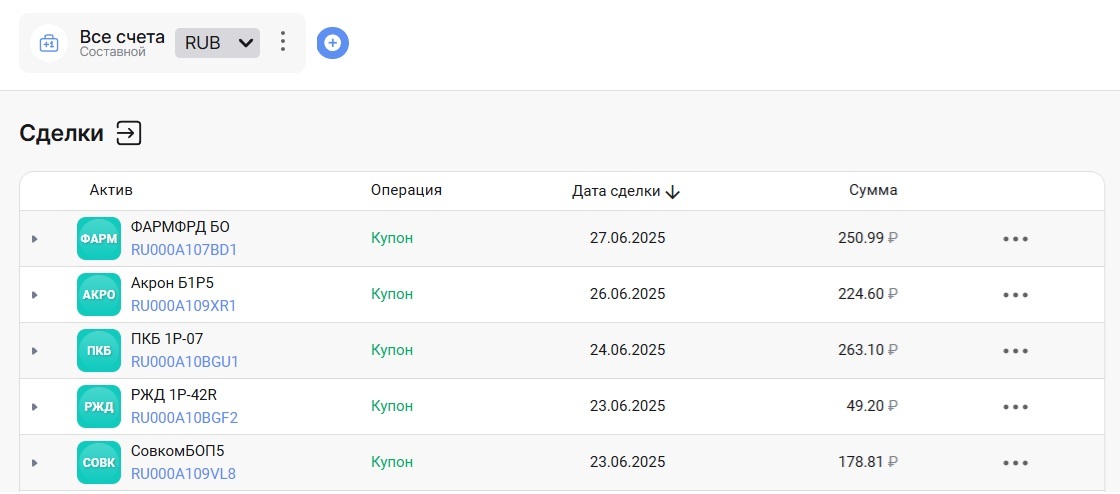Image resolution: width=1120 pixels, height=494 pixels.
Task: Click the portfolio briefcase icon for Все счета
Action: [49, 43]
